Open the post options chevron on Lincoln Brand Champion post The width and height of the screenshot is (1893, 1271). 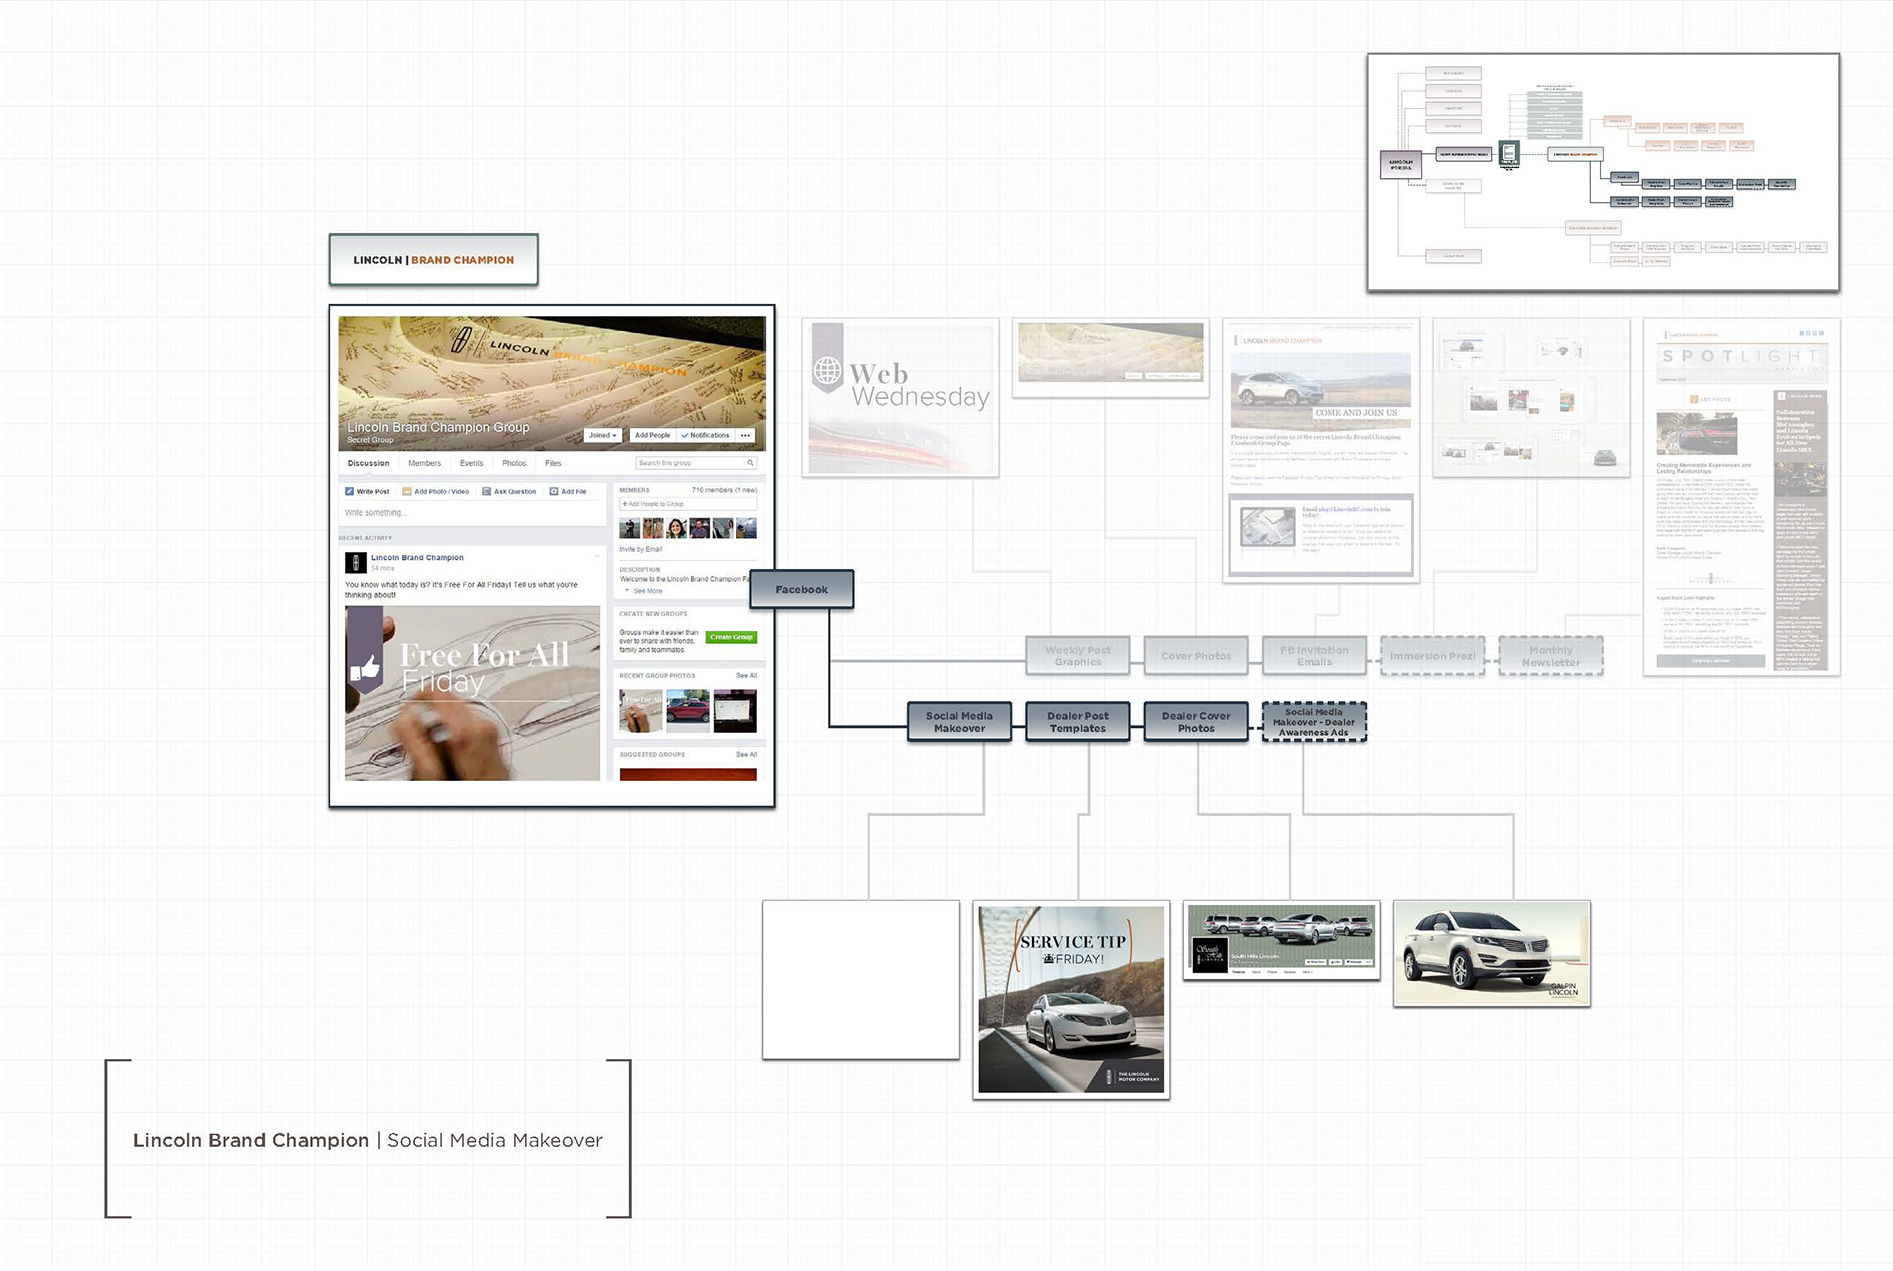click(x=598, y=557)
